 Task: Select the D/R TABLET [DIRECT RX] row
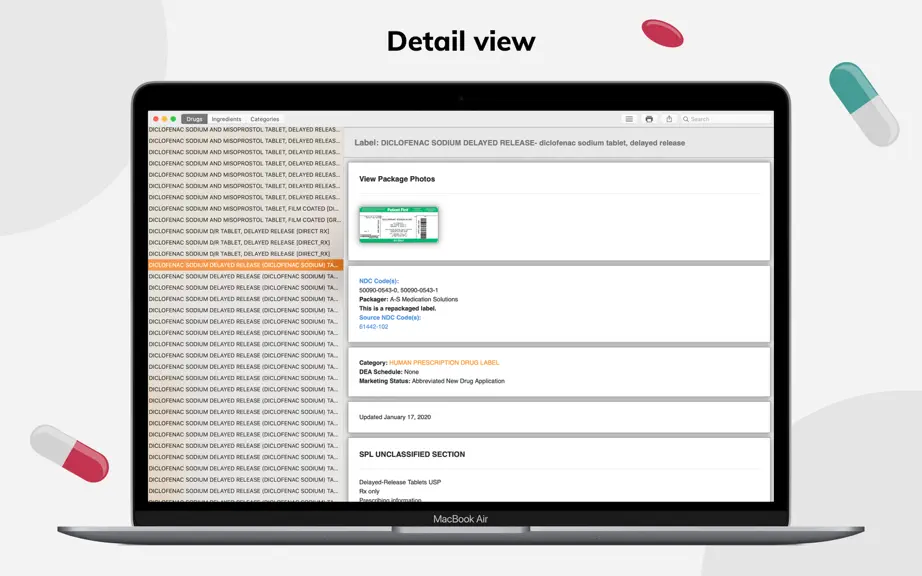tap(245, 231)
